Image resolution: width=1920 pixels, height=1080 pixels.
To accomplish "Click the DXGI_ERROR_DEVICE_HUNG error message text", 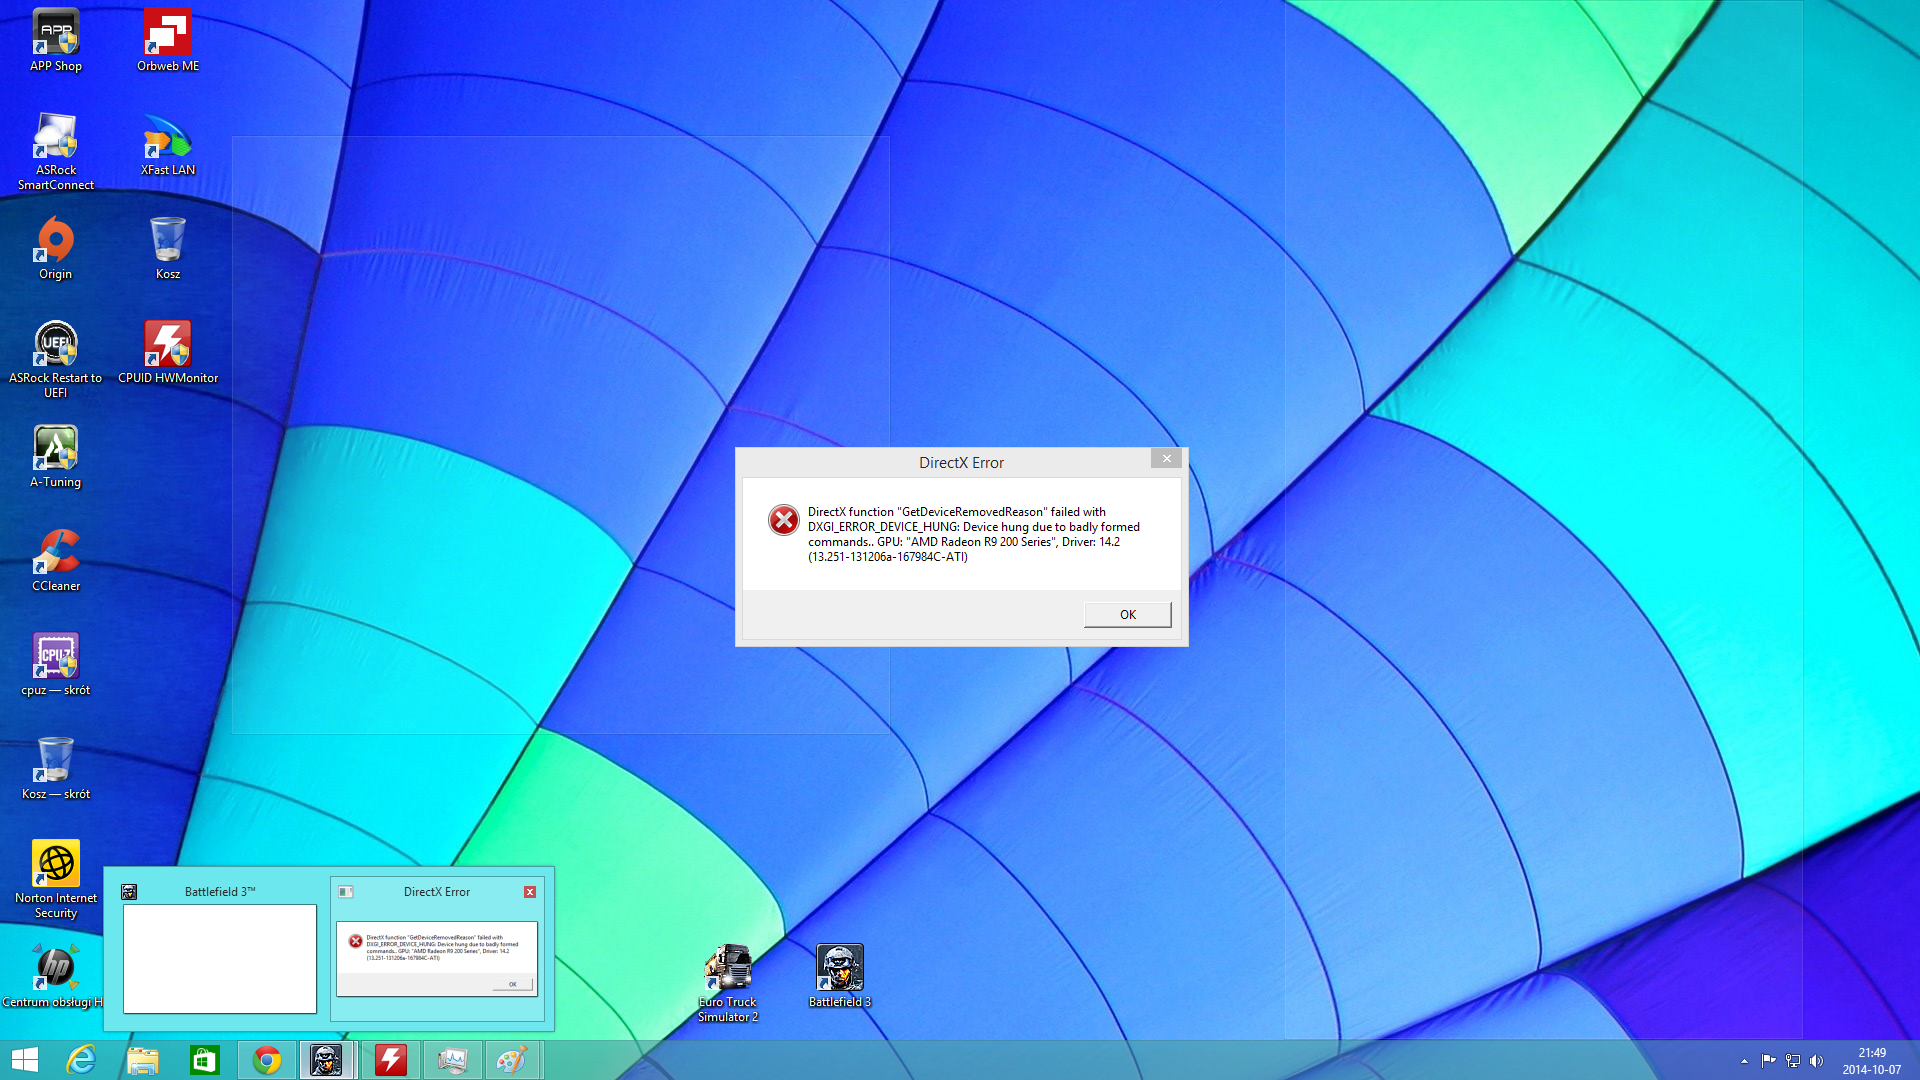I will tap(974, 534).
